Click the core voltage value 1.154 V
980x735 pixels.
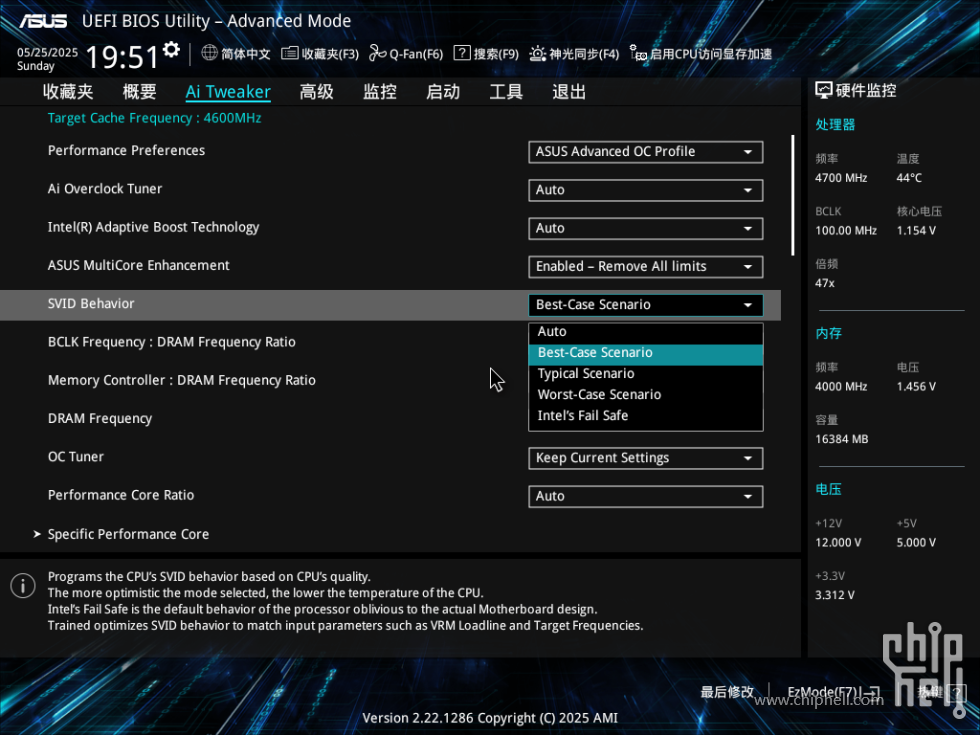click(x=916, y=231)
